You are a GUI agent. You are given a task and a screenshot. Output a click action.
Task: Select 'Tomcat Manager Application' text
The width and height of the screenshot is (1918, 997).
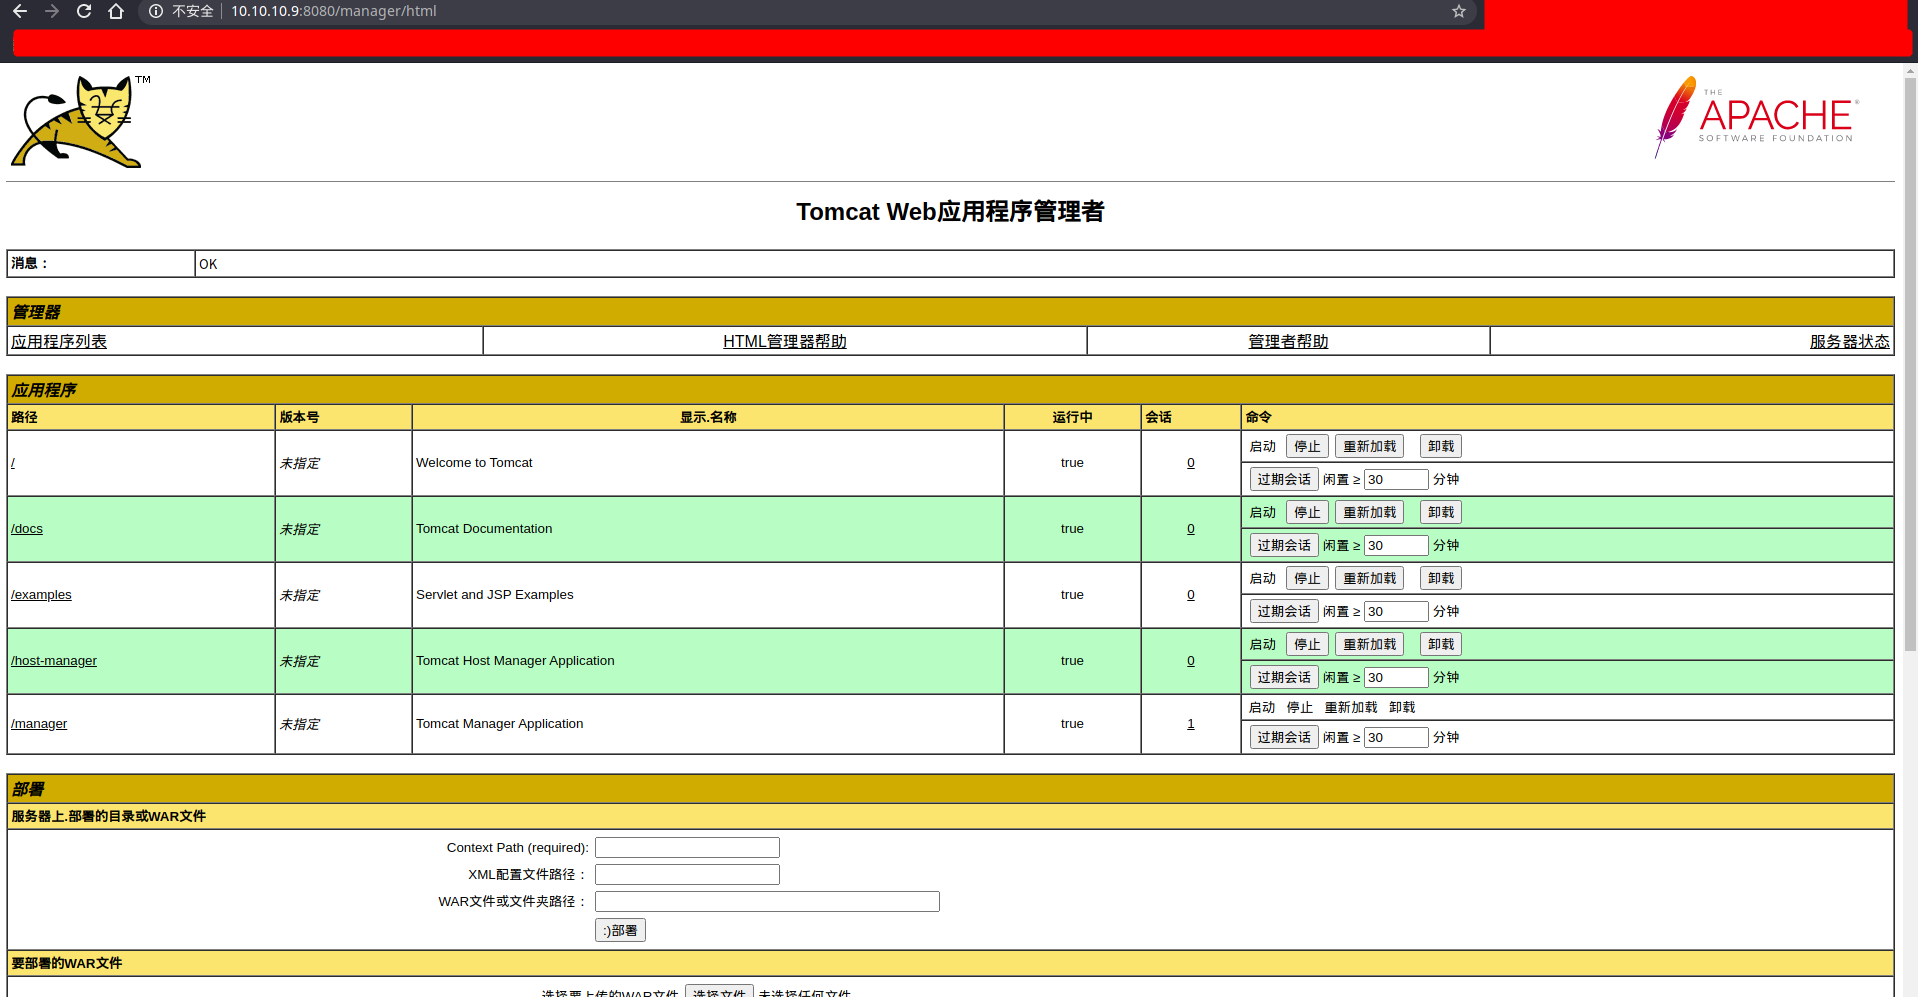tap(500, 723)
